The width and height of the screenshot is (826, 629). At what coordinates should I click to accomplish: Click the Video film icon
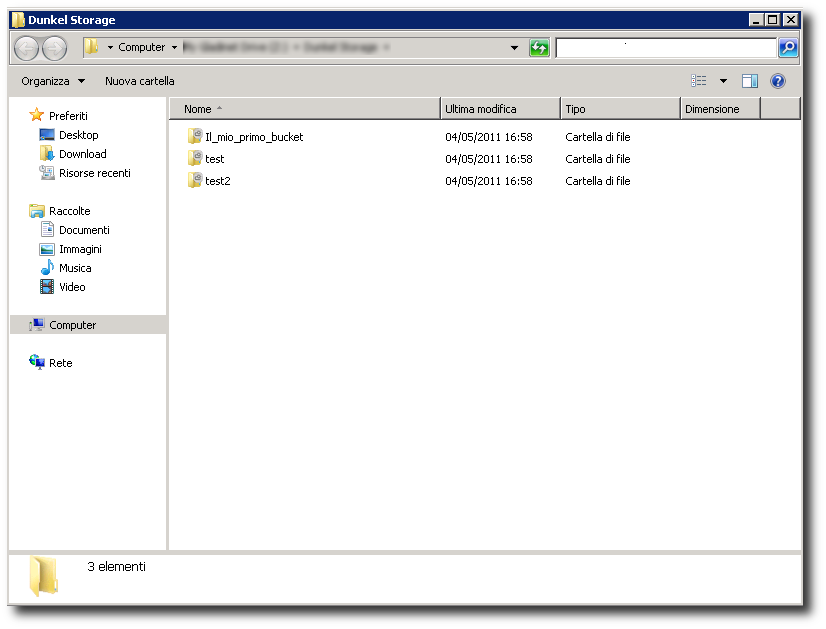coord(47,287)
